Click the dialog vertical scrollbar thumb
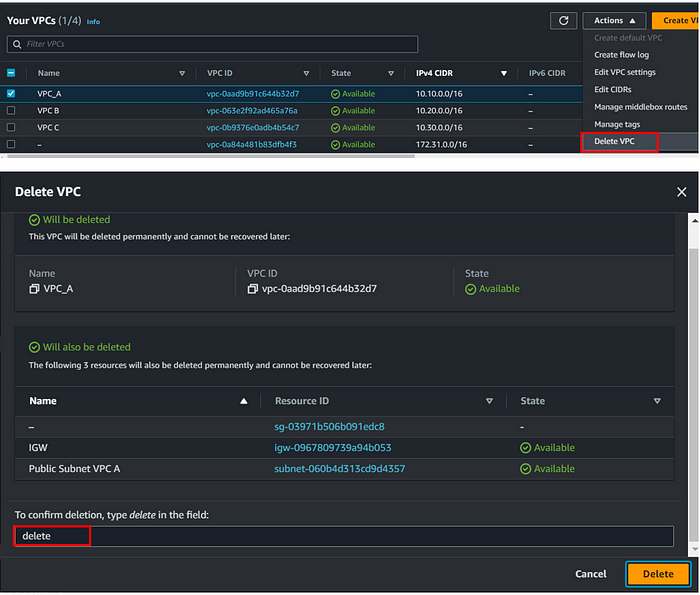 click(x=694, y=393)
